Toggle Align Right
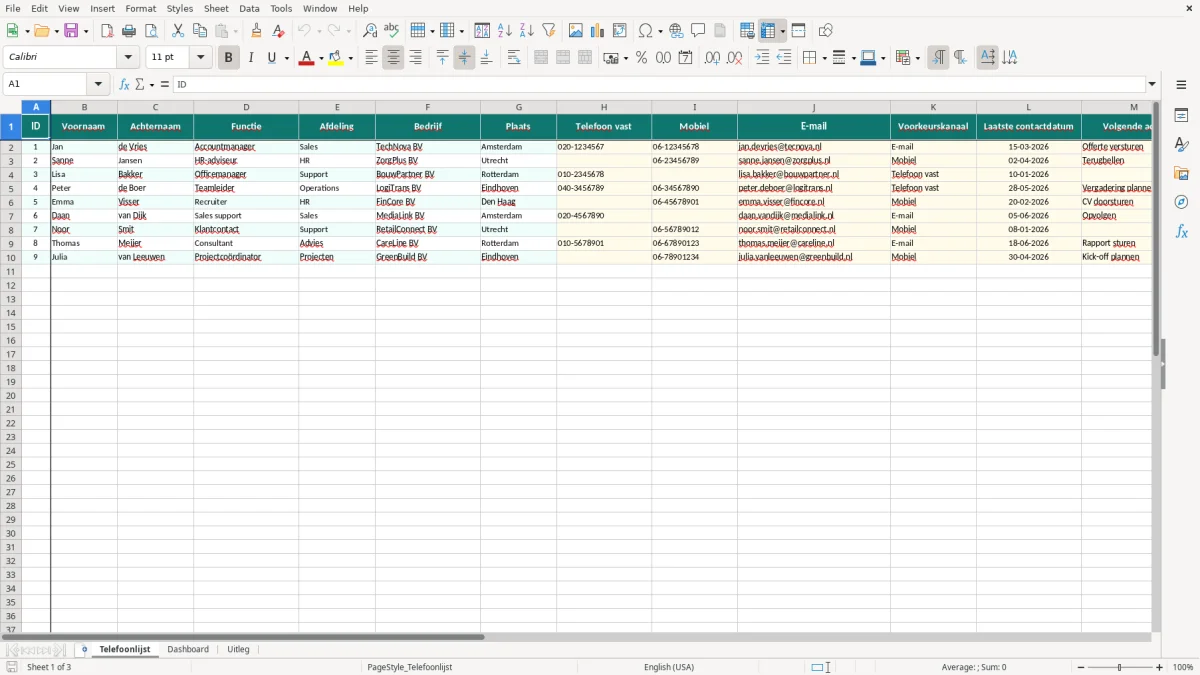1200x675 pixels. pyautogui.click(x=415, y=58)
